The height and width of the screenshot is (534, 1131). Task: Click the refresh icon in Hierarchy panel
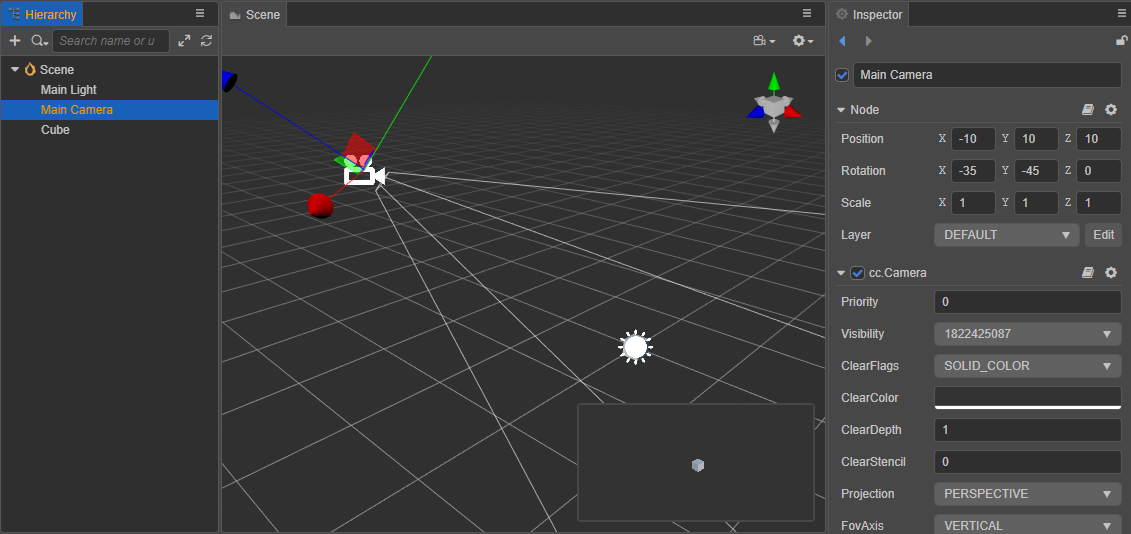(x=206, y=41)
